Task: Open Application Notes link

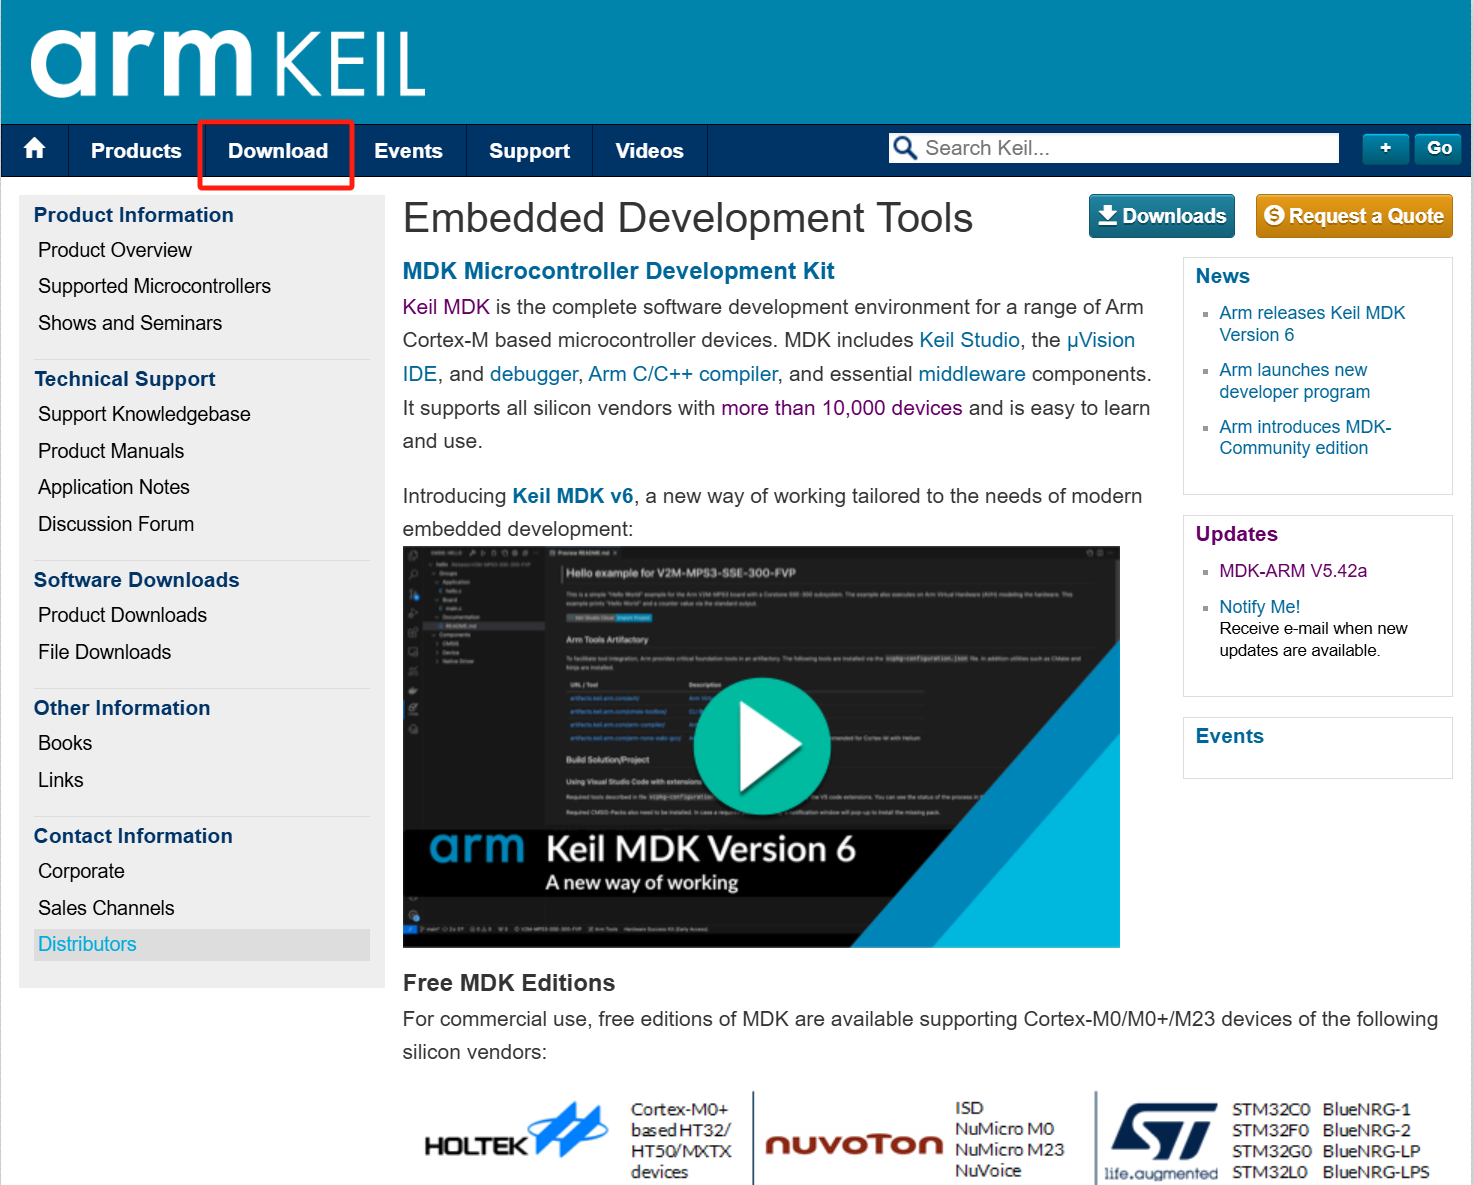Action: pos(114,487)
